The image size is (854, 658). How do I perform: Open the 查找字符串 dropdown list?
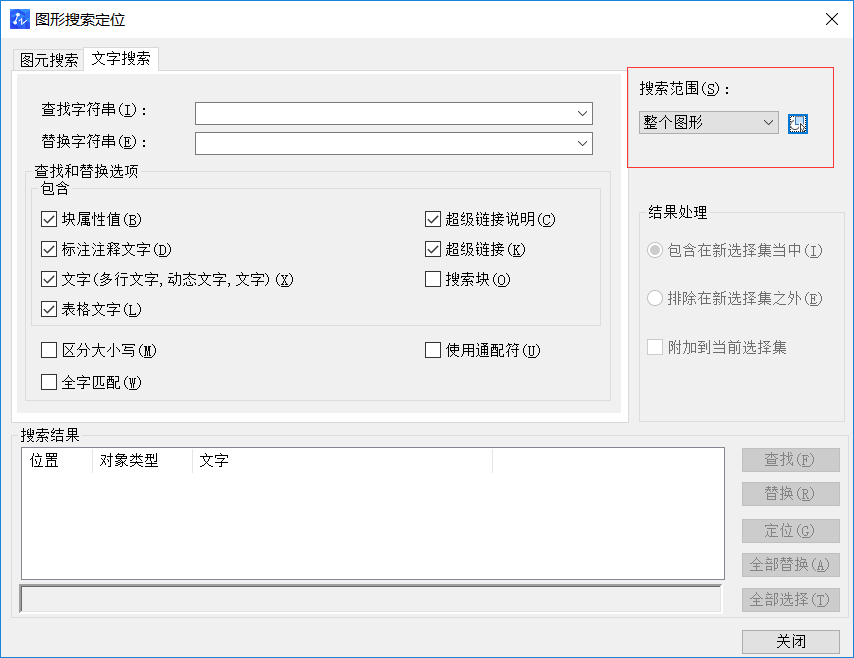click(x=581, y=113)
